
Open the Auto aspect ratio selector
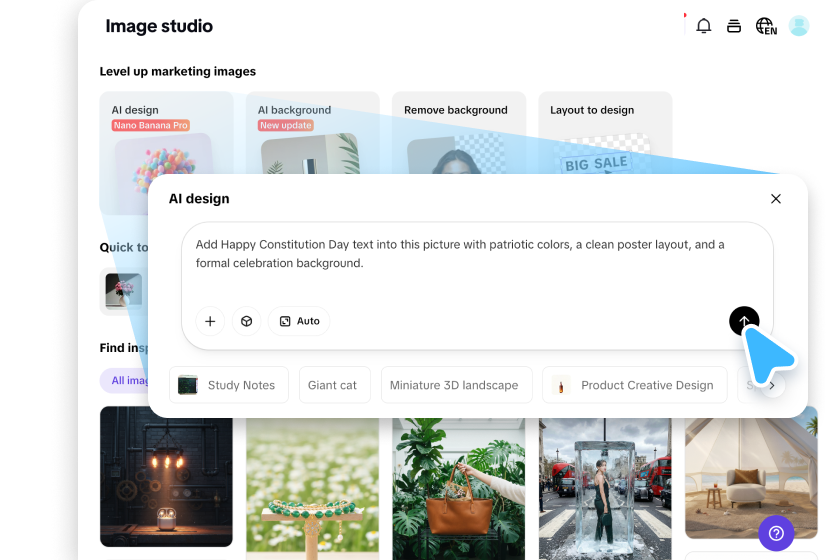coord(299,321)
